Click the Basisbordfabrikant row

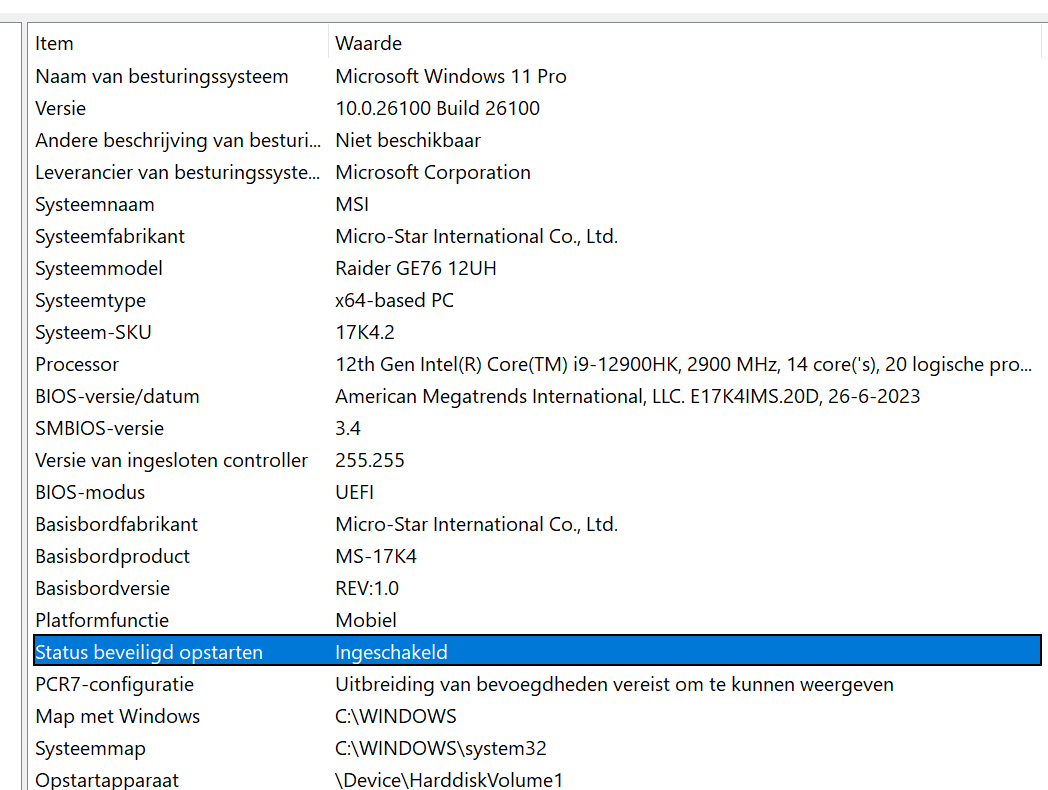(116, 524)
